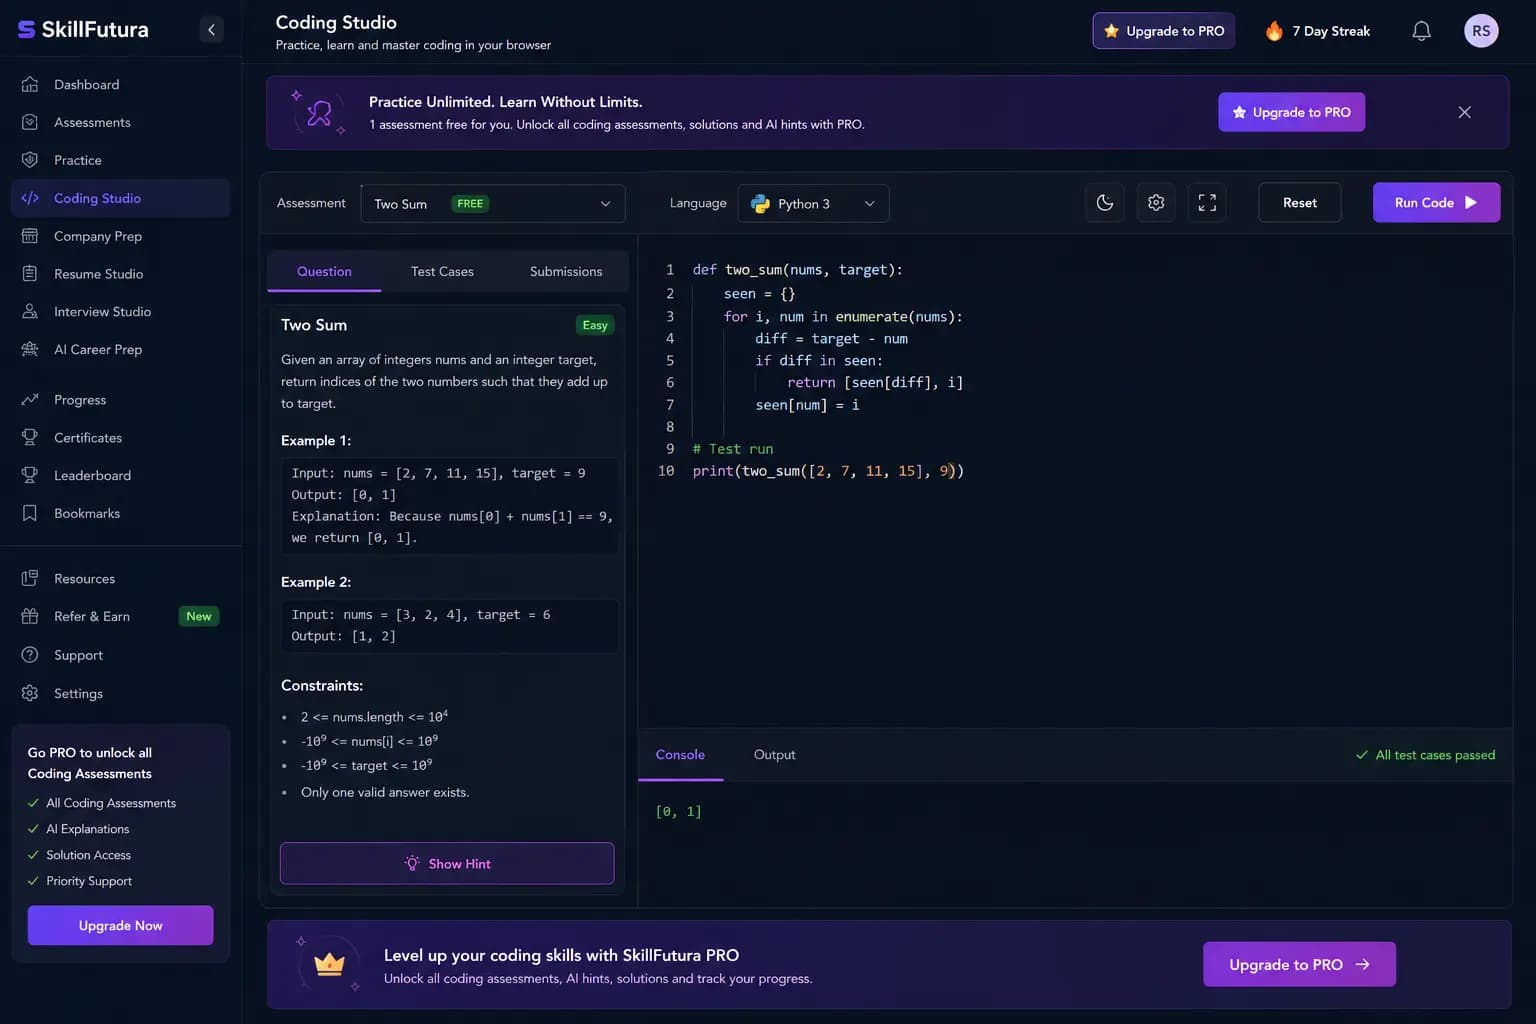Click the Progress chart icon

[30, 400]
